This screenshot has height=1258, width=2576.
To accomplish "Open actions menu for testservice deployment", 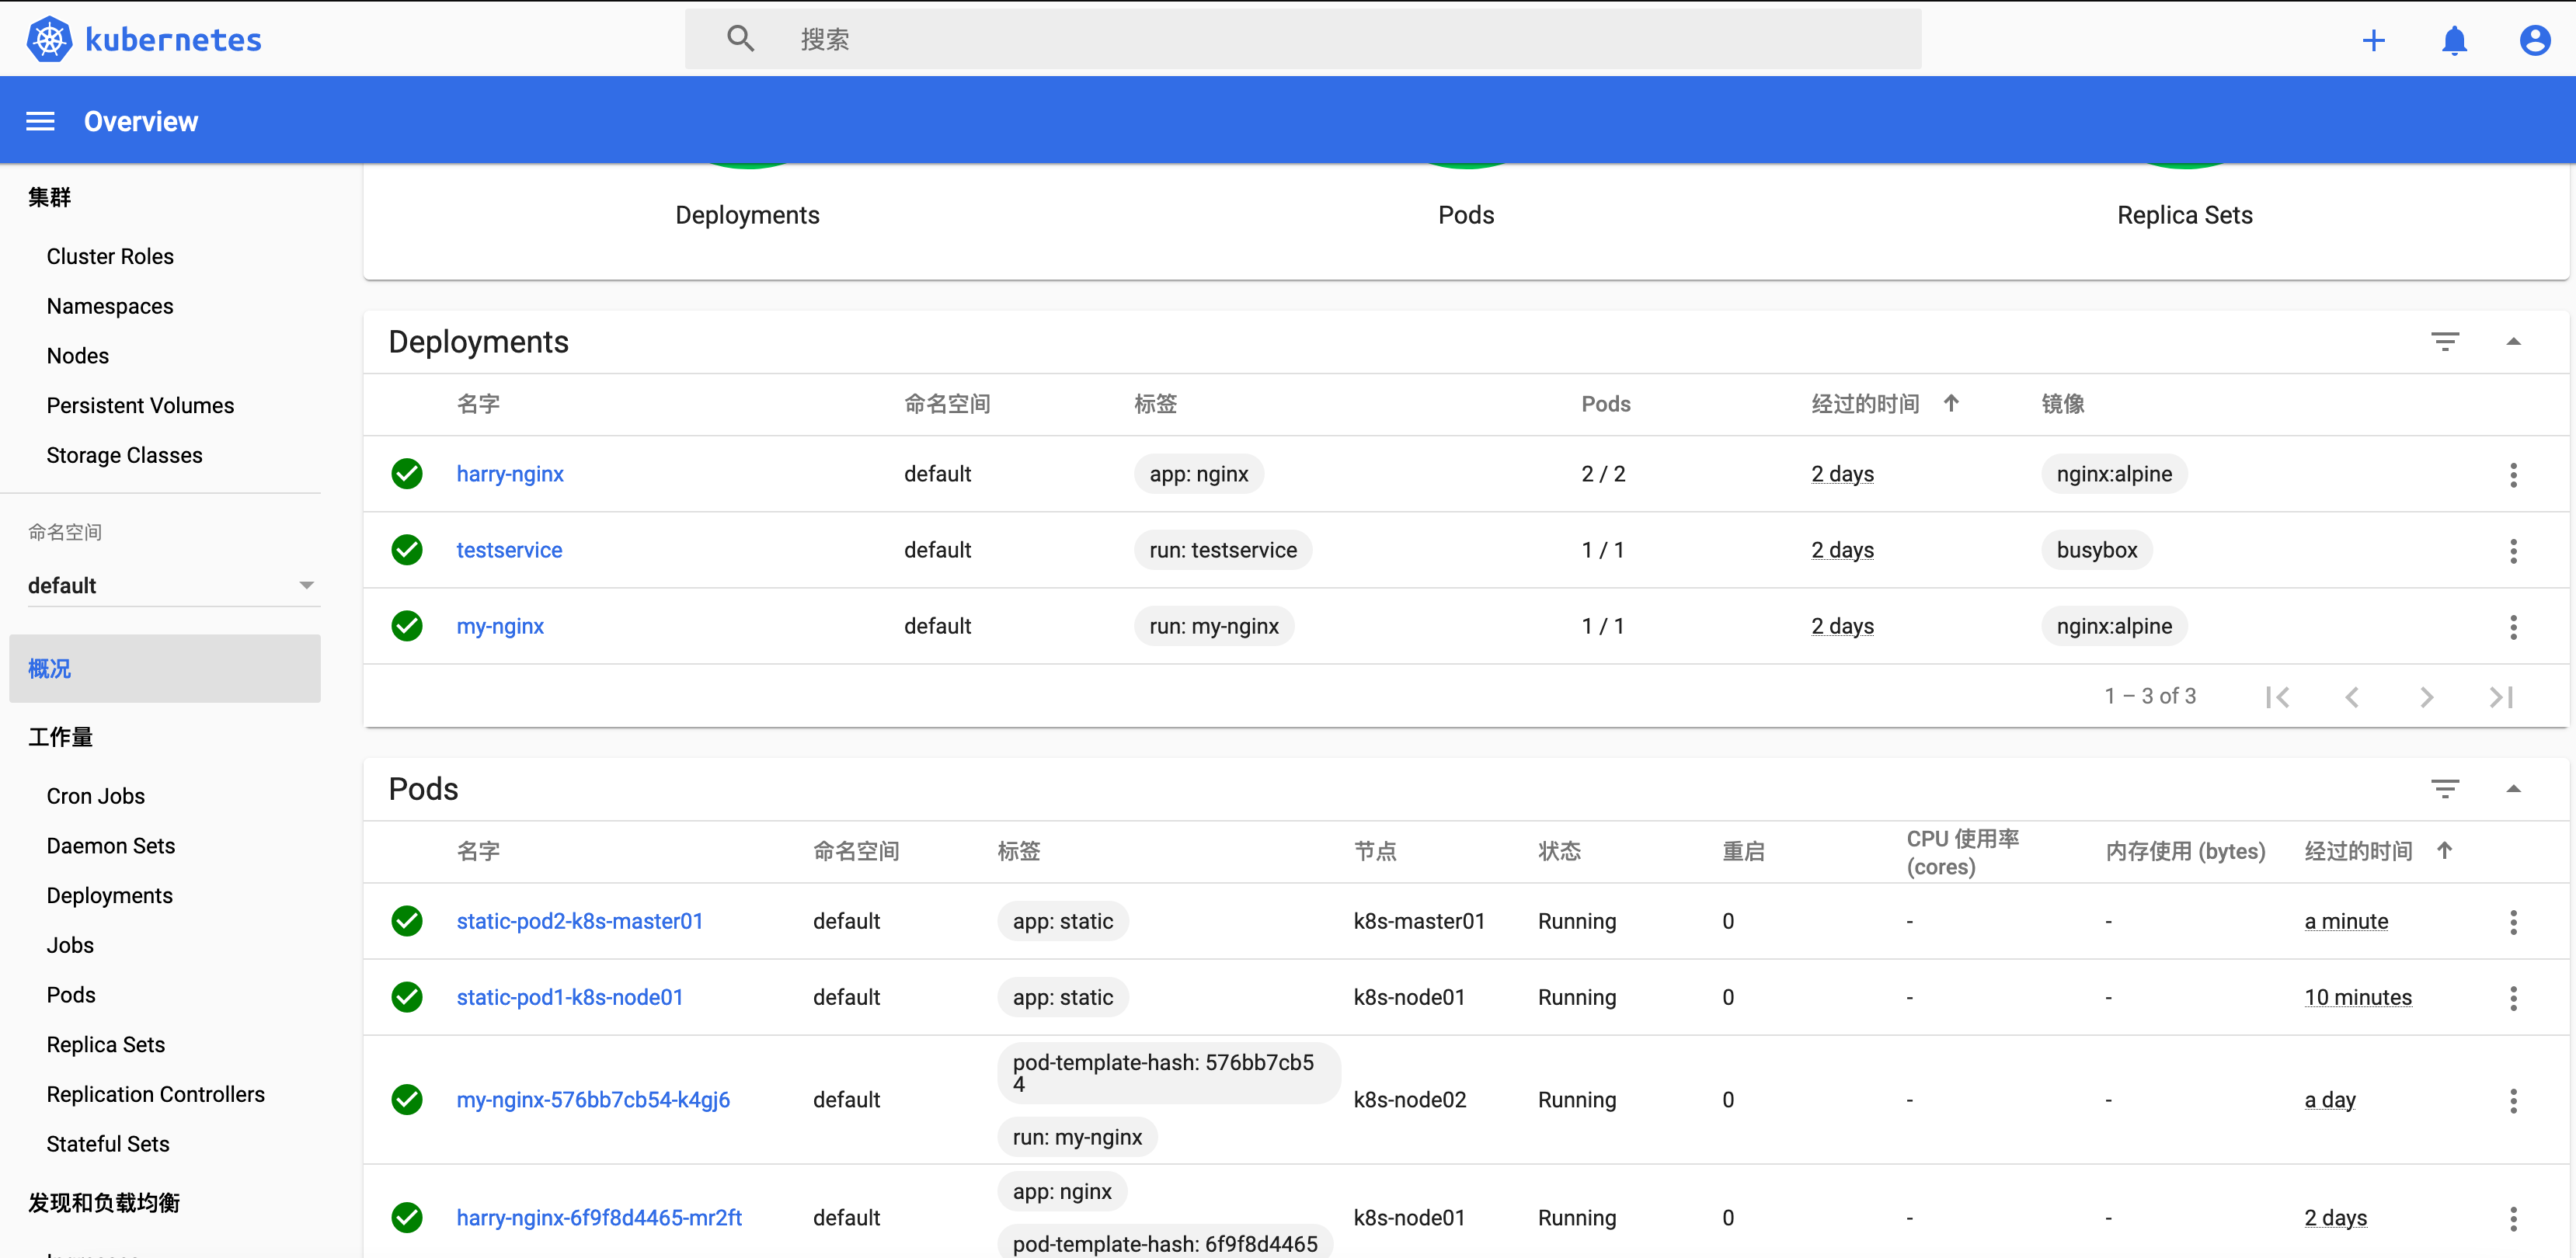I will [x=2513, y=550].
